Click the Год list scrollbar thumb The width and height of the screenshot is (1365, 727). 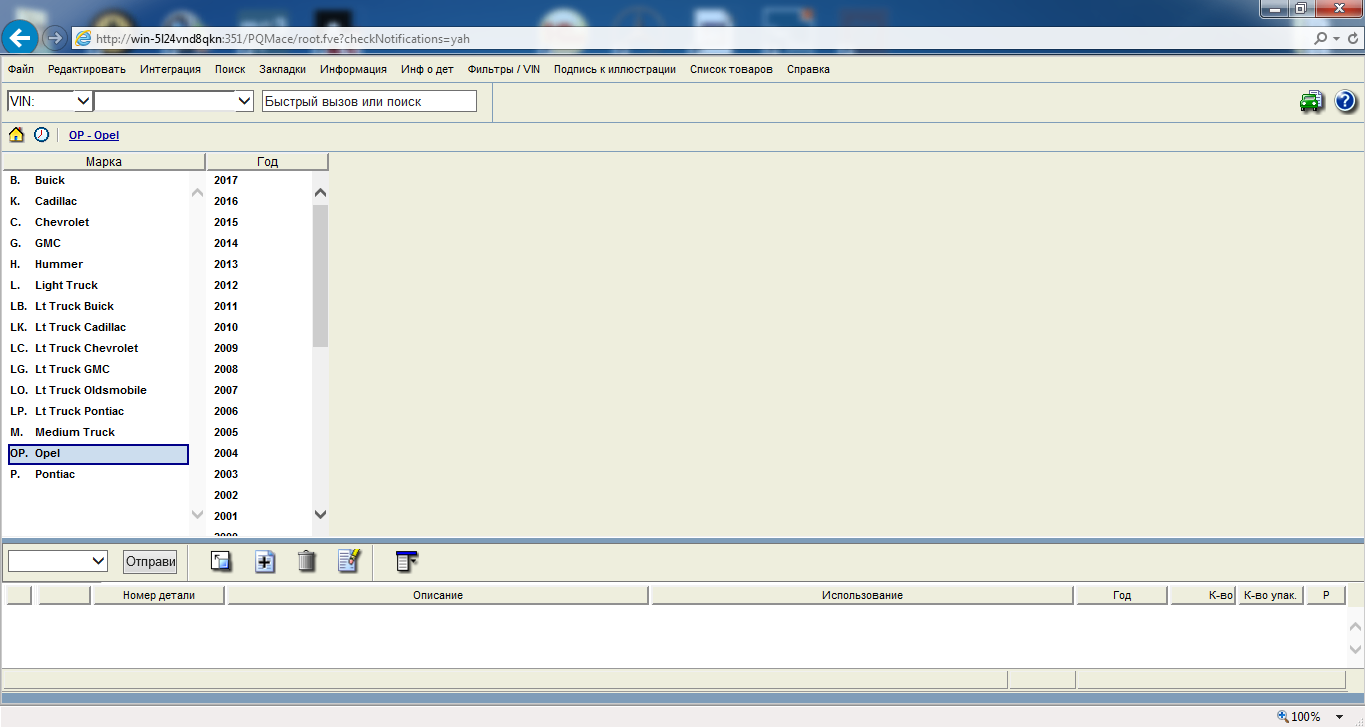click(320, 276)
